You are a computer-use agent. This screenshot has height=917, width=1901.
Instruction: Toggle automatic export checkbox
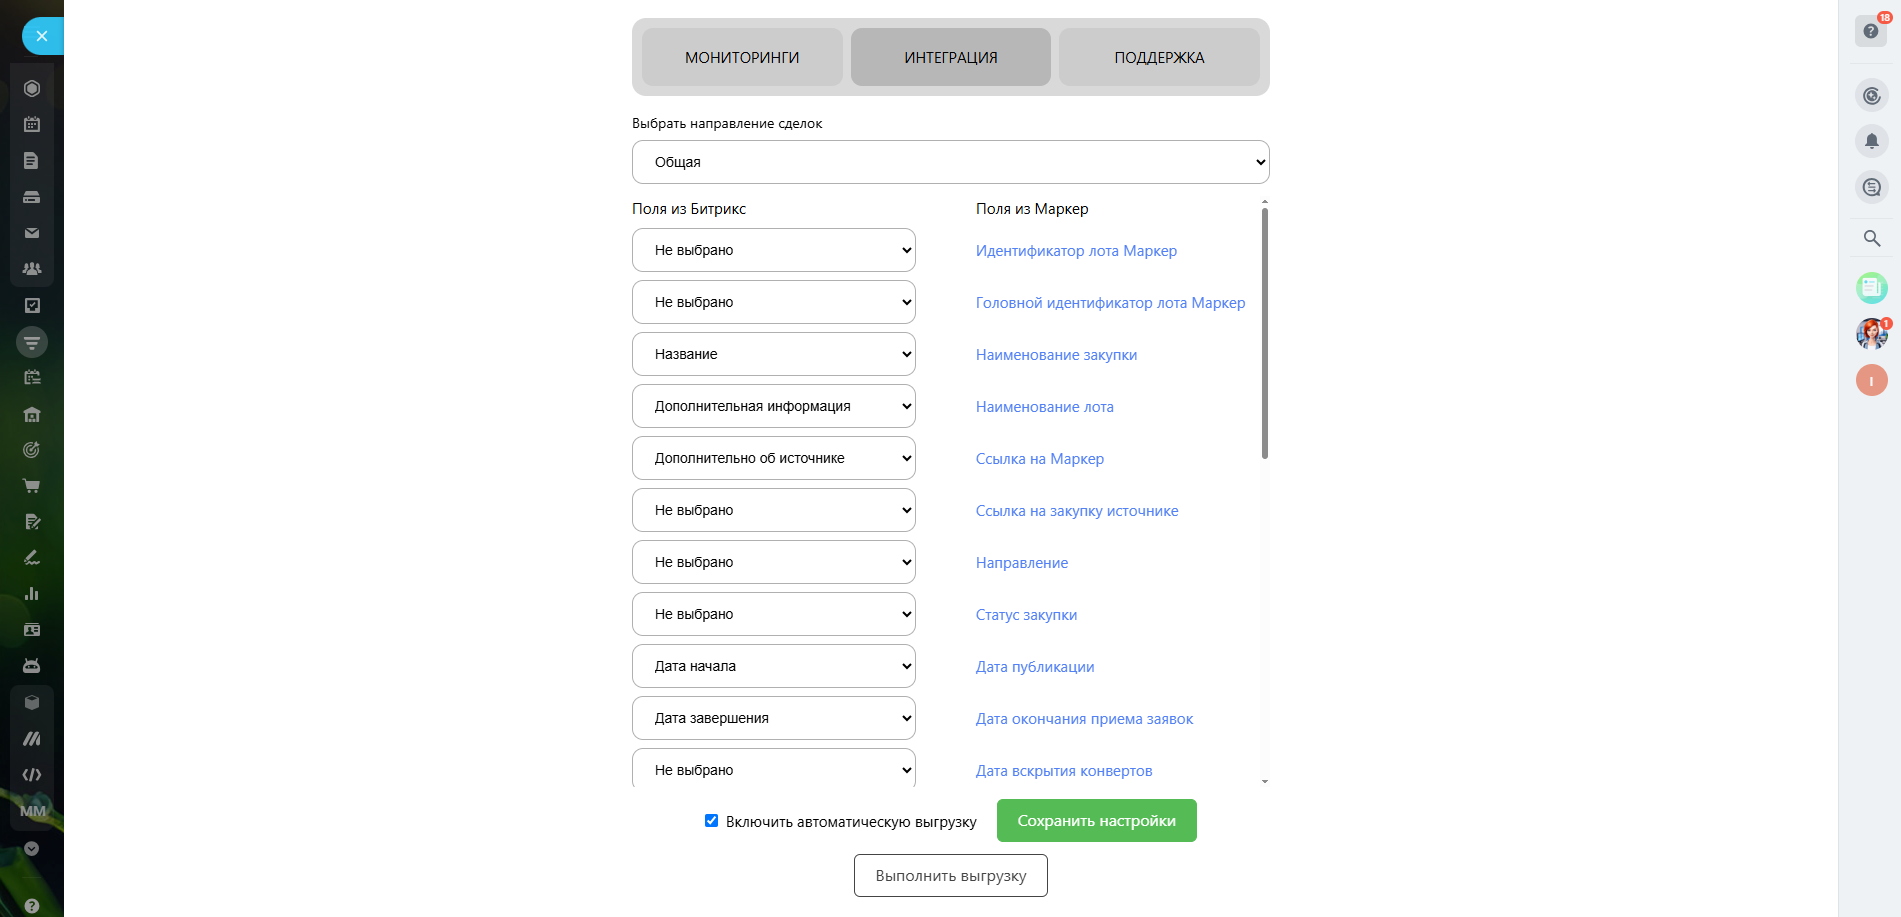pos(712,821)
